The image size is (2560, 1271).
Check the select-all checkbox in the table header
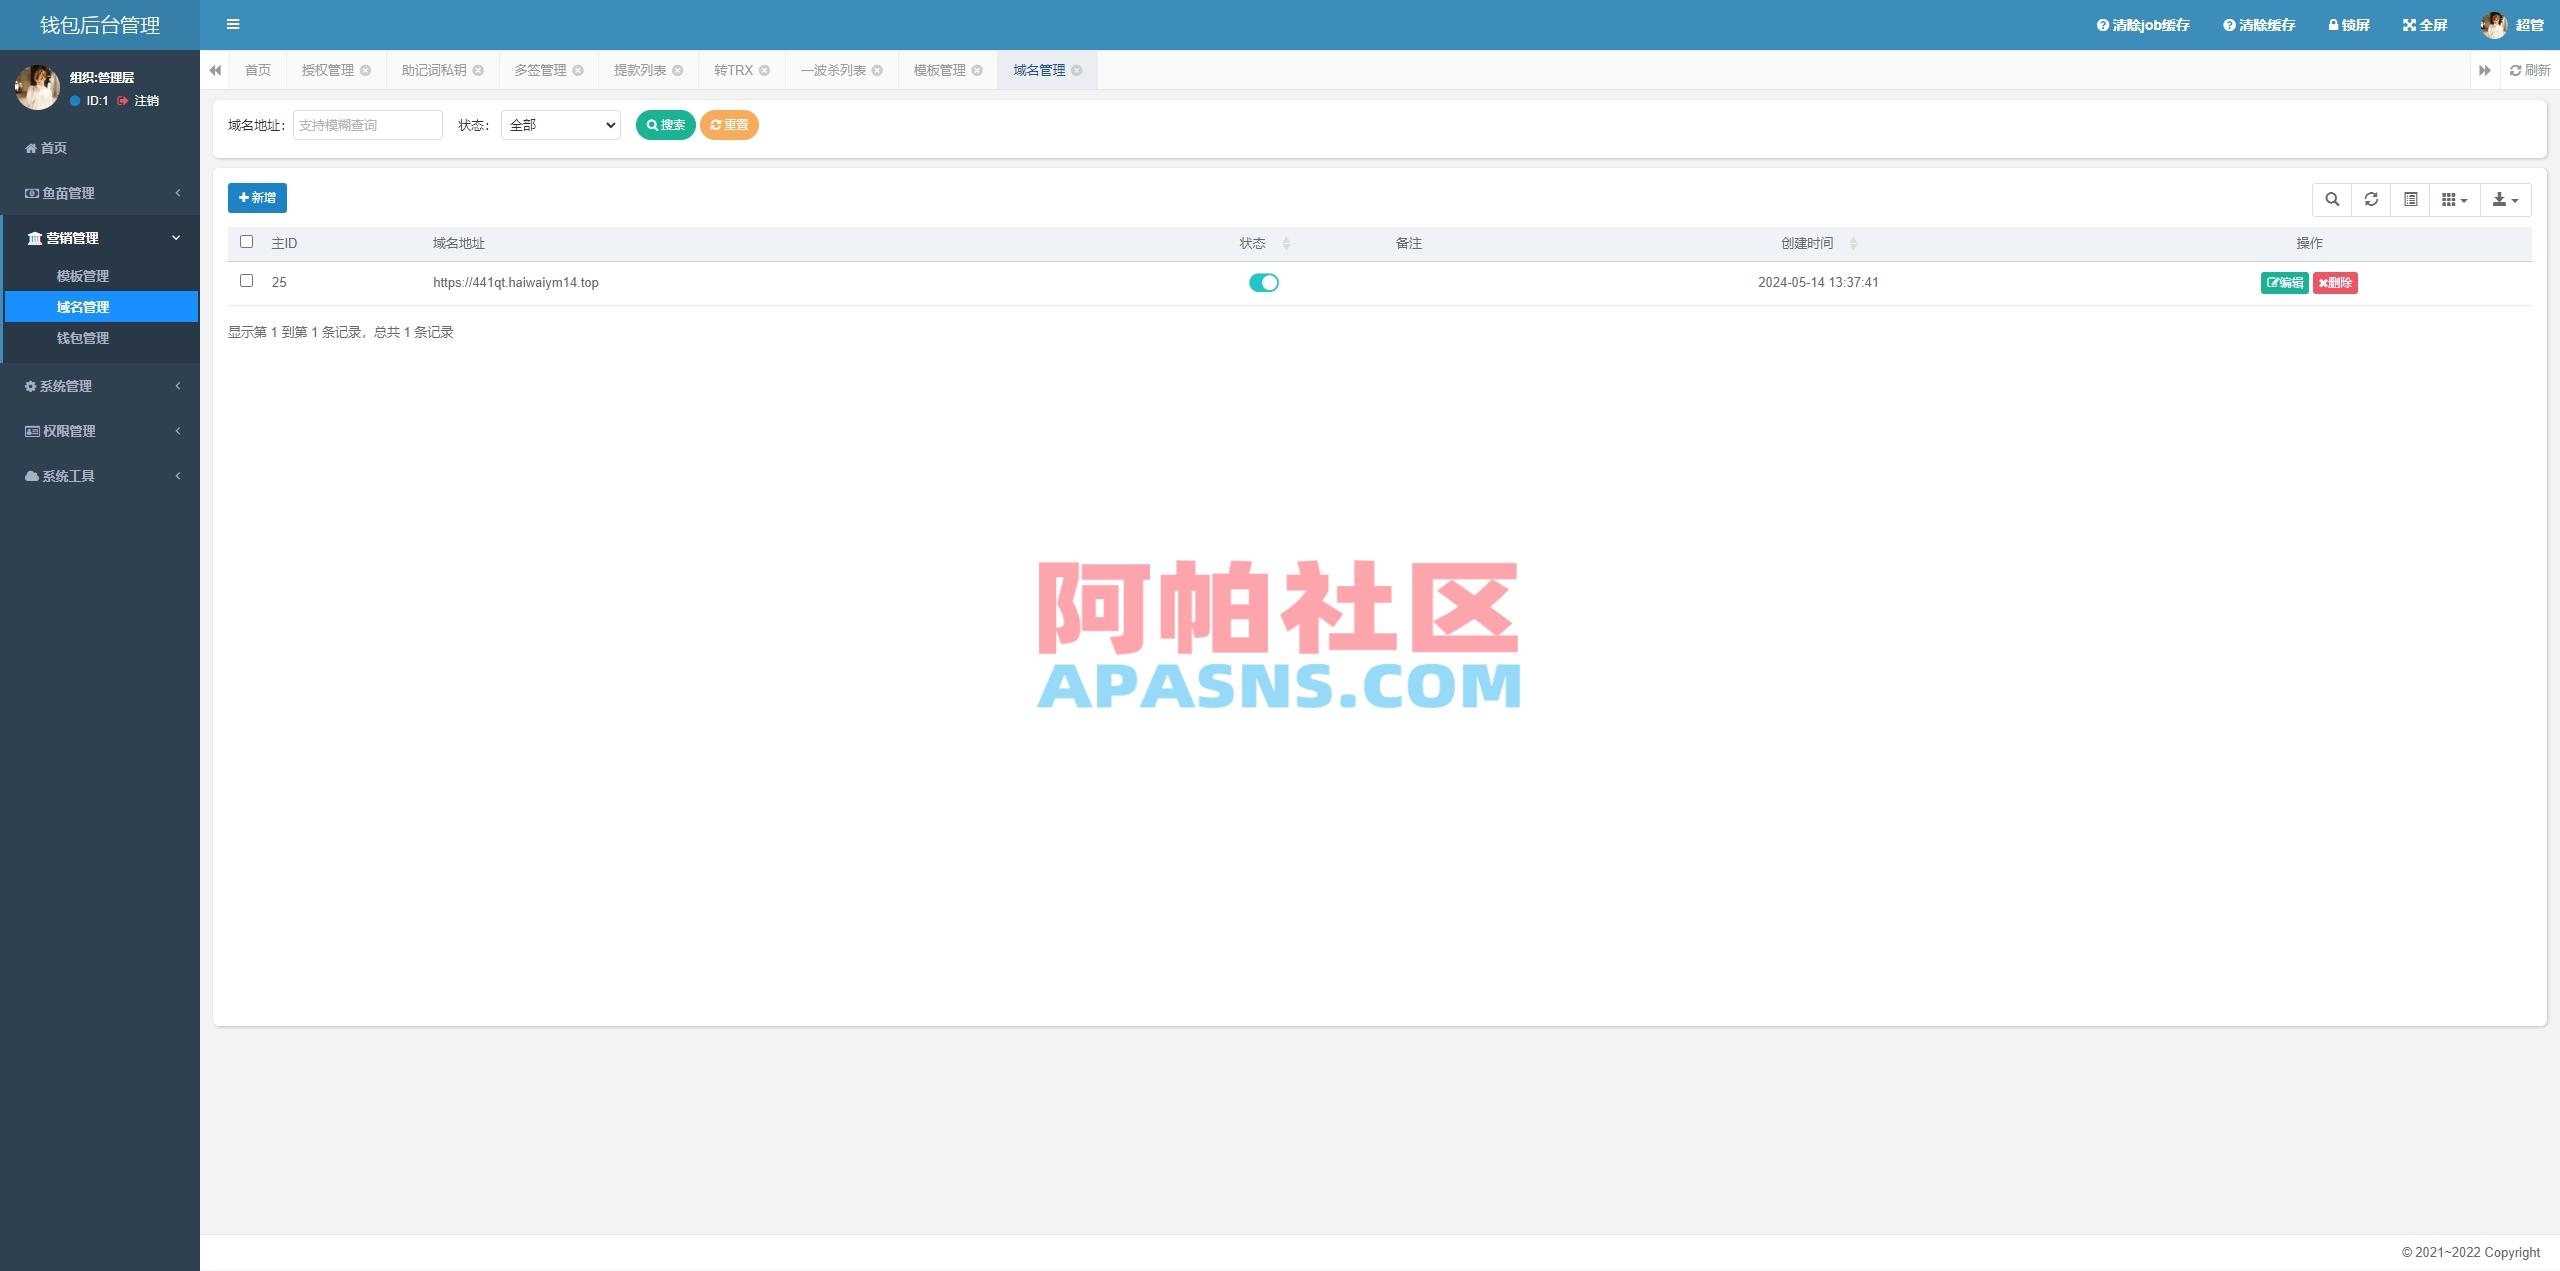point(247,242)
